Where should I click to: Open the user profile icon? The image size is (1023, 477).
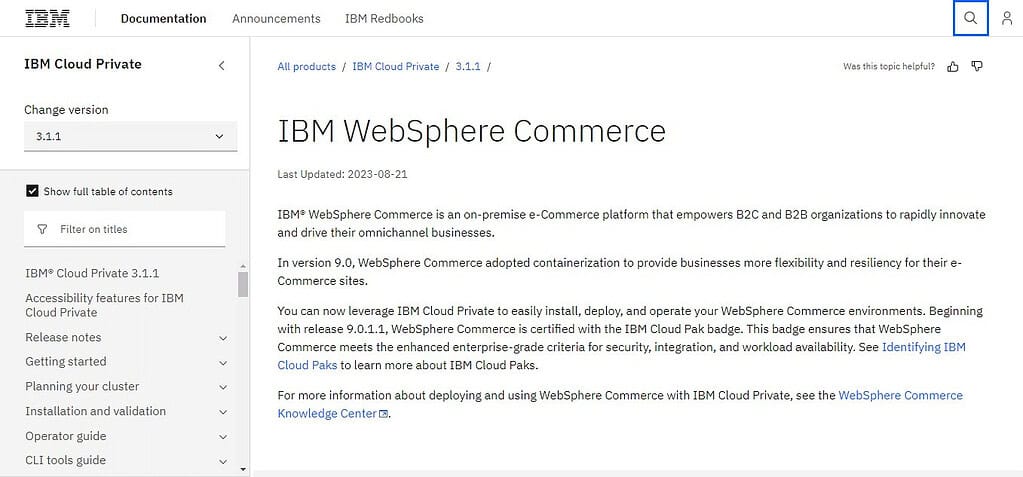point(1007,18)
